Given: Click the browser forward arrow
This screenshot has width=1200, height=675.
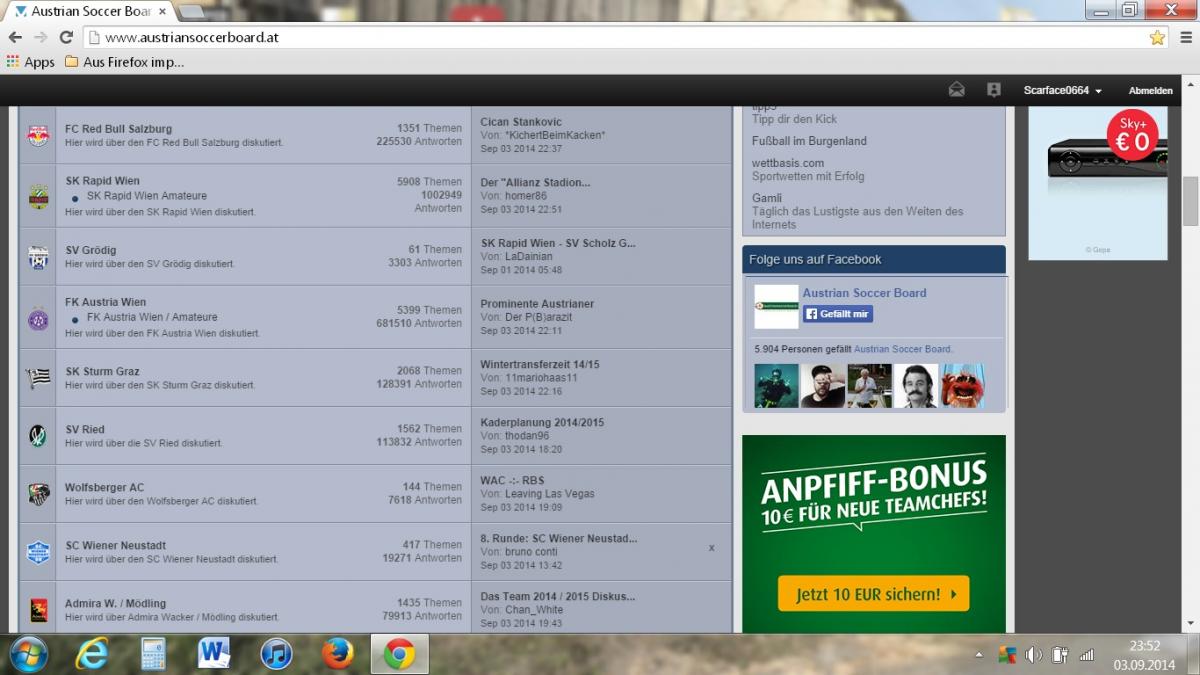Looking at the screenshot, I should click(40, 37).
